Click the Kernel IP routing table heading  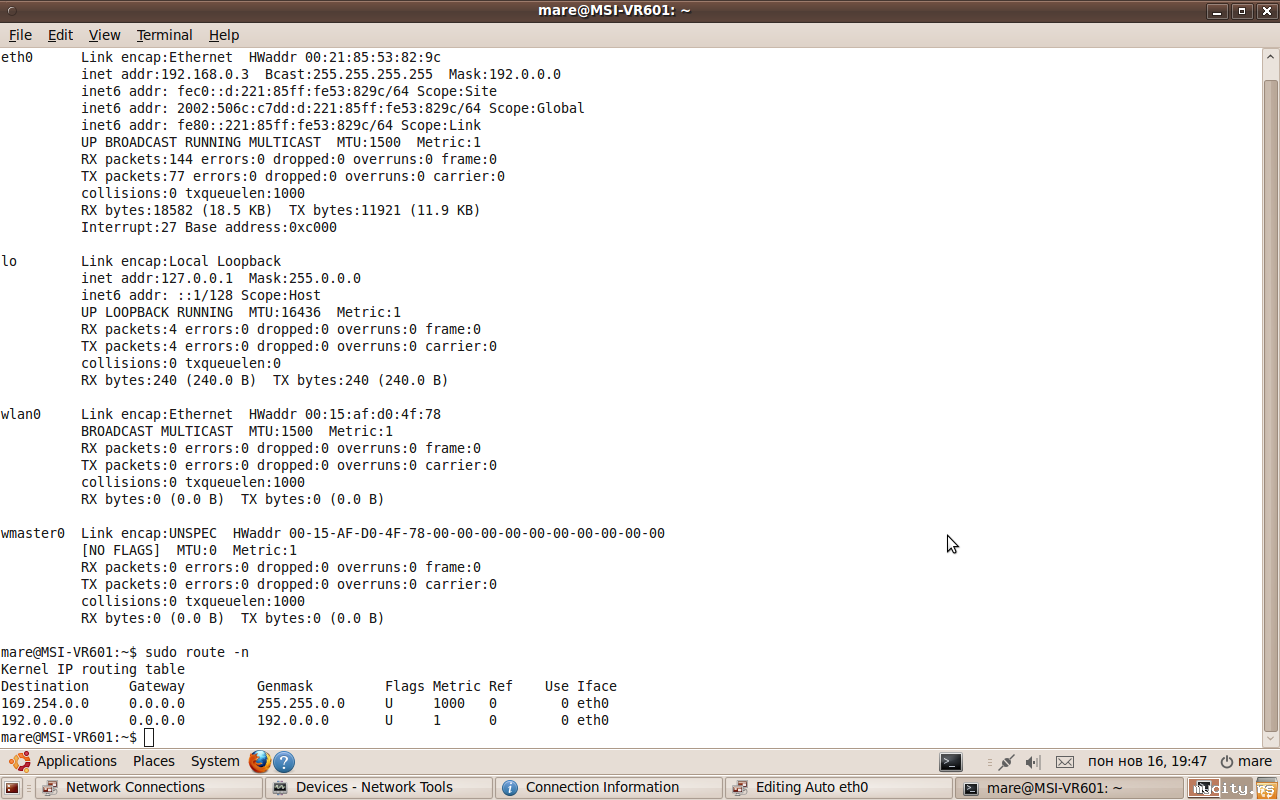(93, 669)
